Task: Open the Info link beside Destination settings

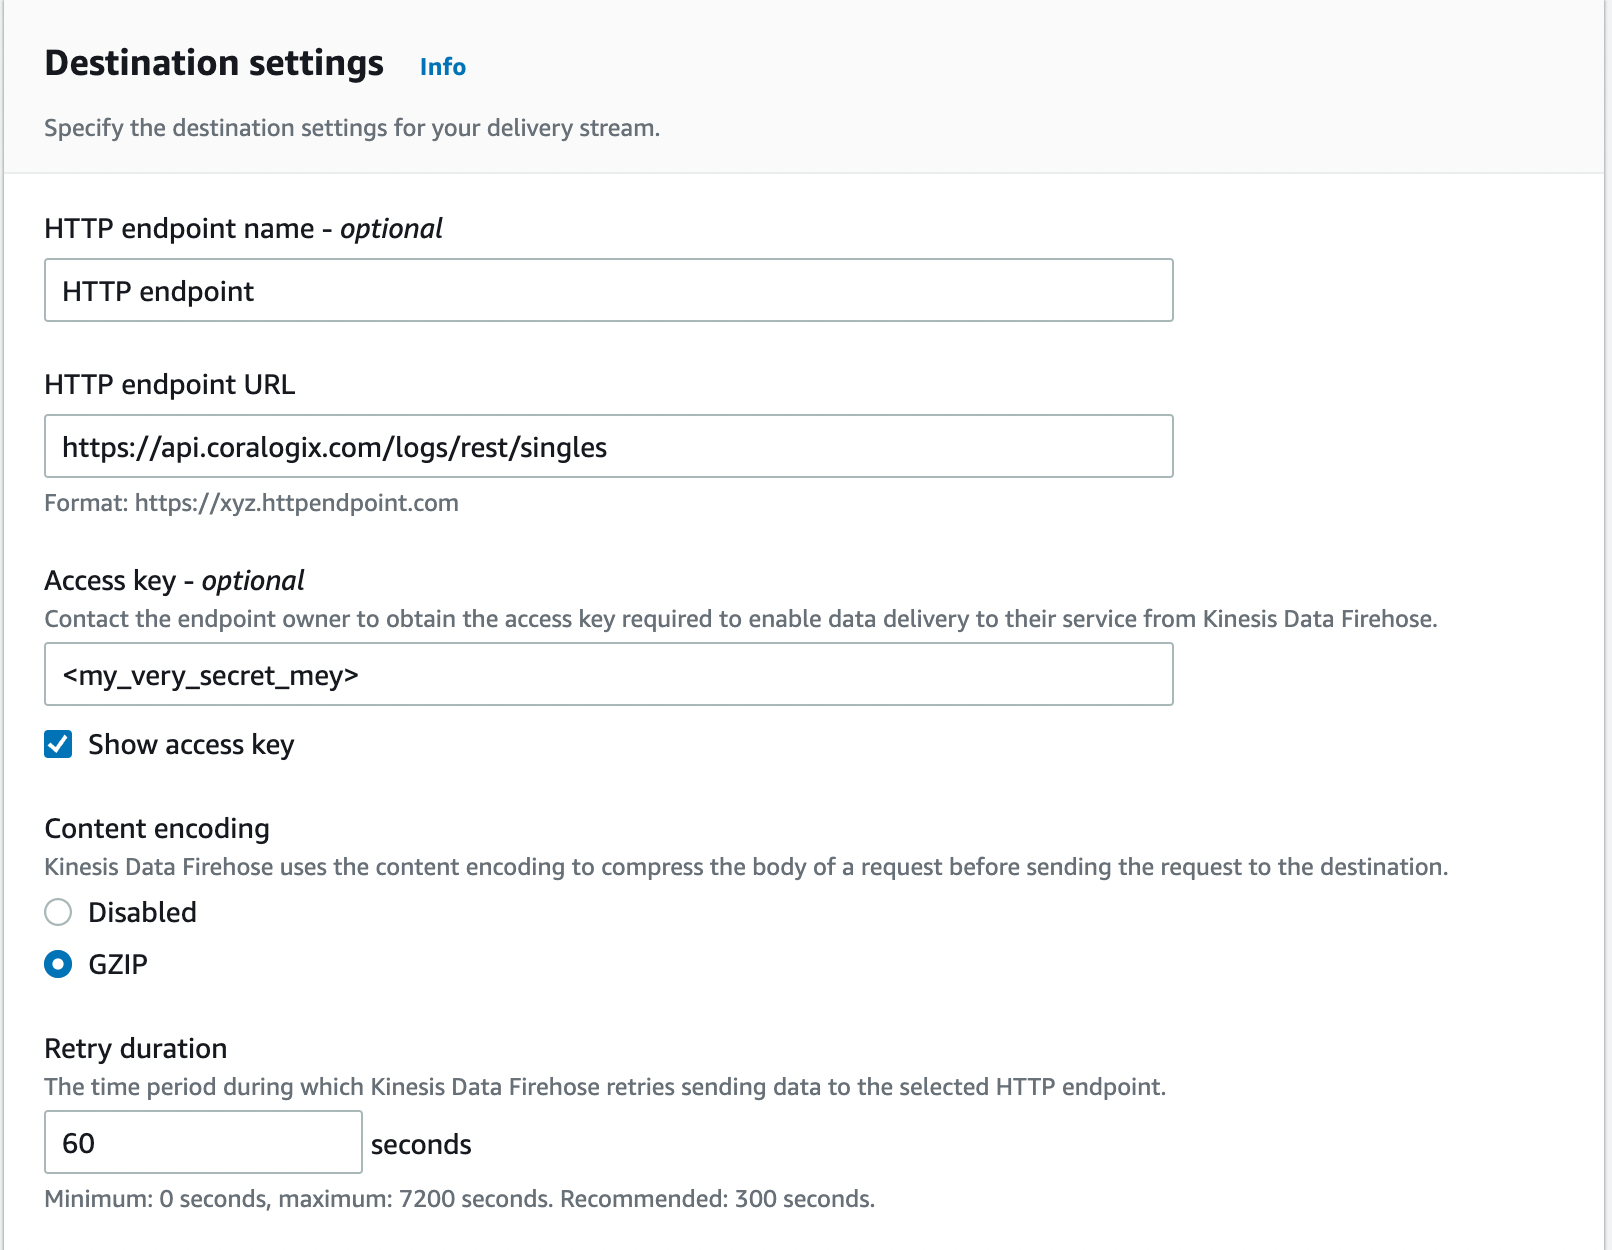Action: (442, 67)
